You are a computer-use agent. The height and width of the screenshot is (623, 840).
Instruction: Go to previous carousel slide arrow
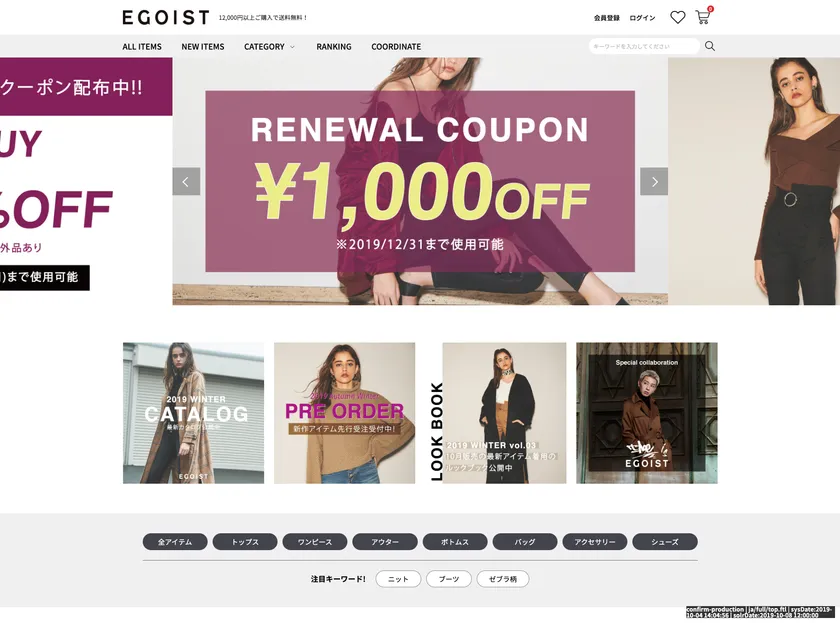[186, 182]
